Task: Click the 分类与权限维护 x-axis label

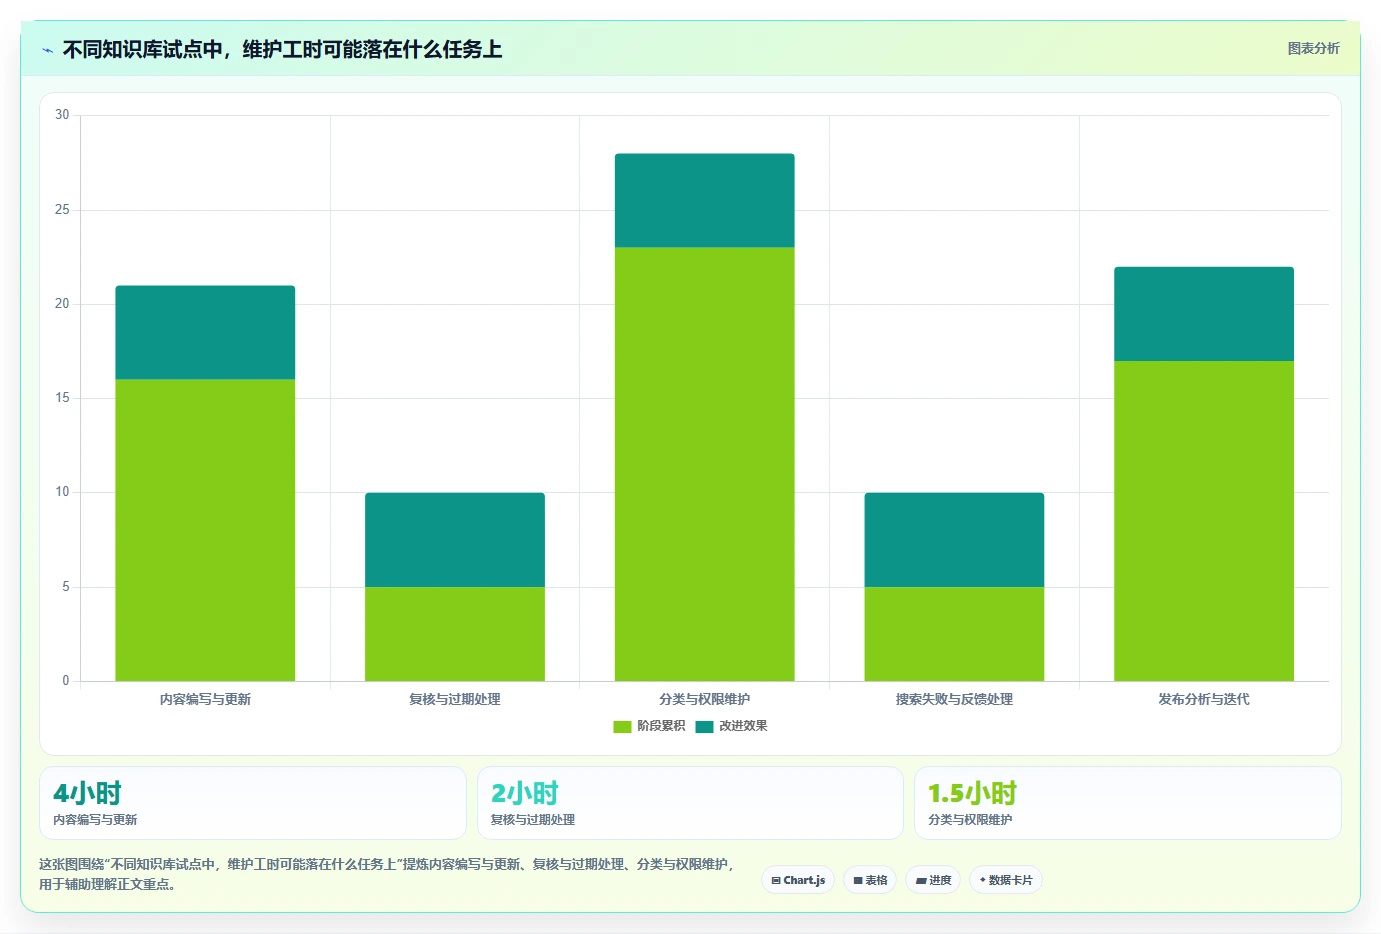Action: 705,699
